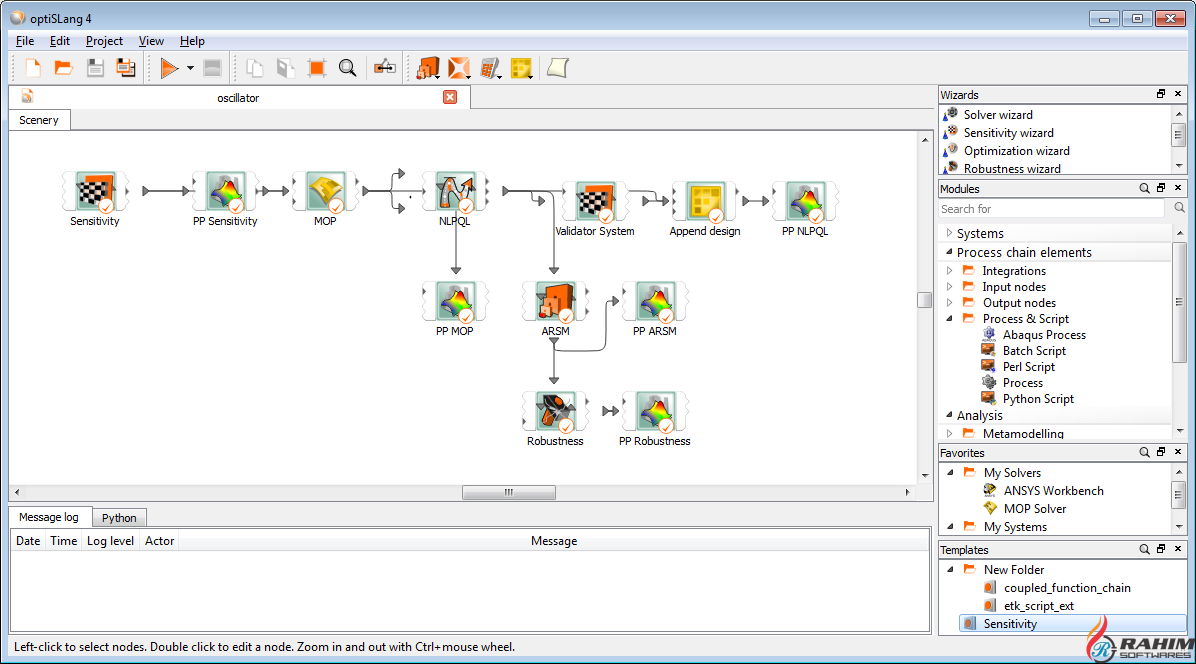This screenshot has width=1196, height=664.
Task: Select the PP NLPQL node
Action: (x=805, y=201)
